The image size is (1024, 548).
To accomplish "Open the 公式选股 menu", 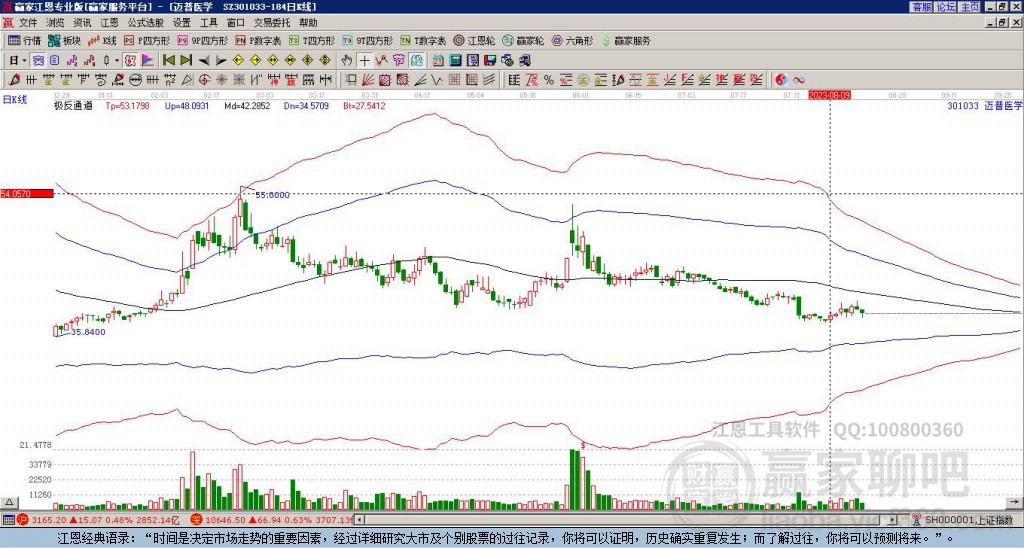I will coord(146,23).
